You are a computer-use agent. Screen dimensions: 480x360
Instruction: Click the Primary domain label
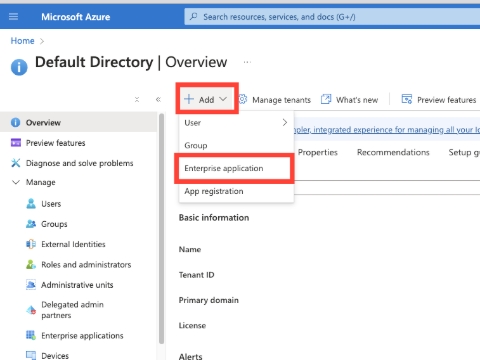tap(209, 300)
